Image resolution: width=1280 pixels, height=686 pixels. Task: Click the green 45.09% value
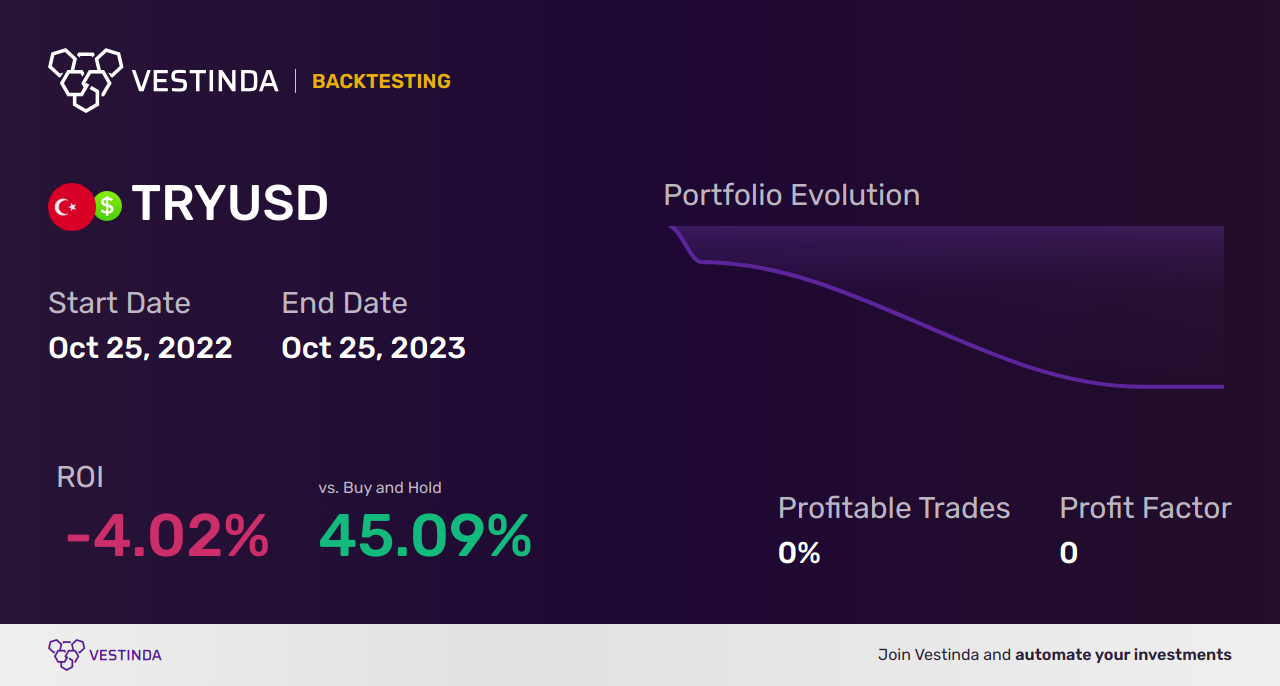[x=425, y=536]
